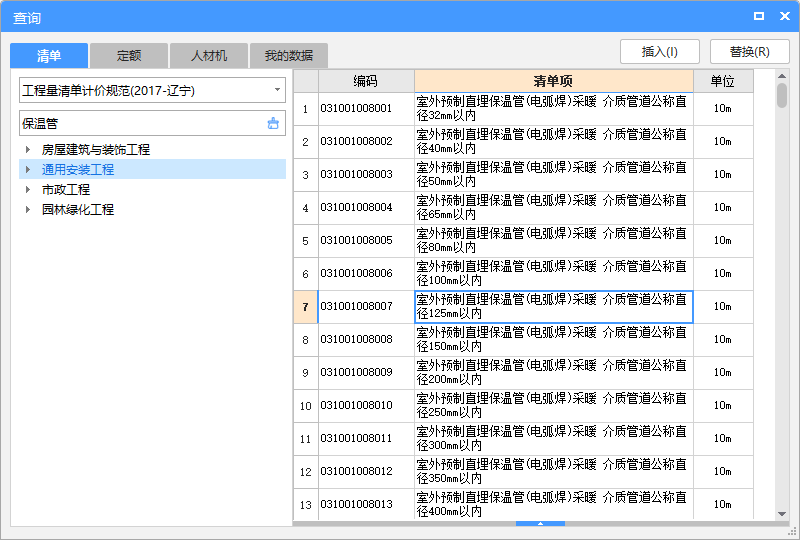Select 园林绿化工程 in the tree
800x540 pixels.
[x=78, y=209]
